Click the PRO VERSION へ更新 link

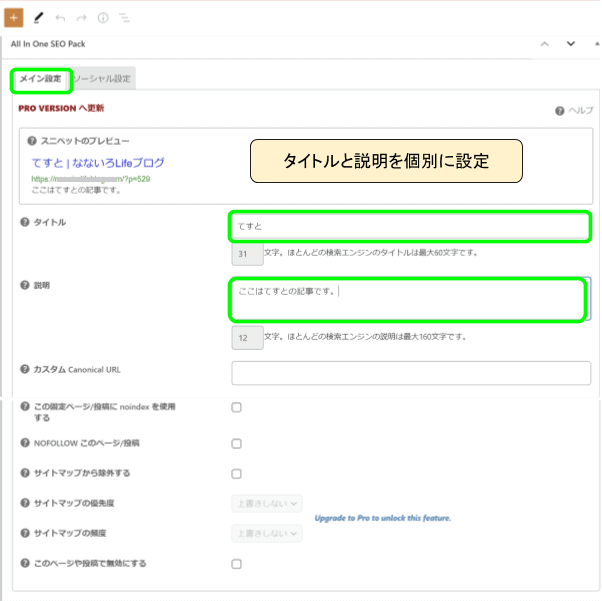(61, 107)
